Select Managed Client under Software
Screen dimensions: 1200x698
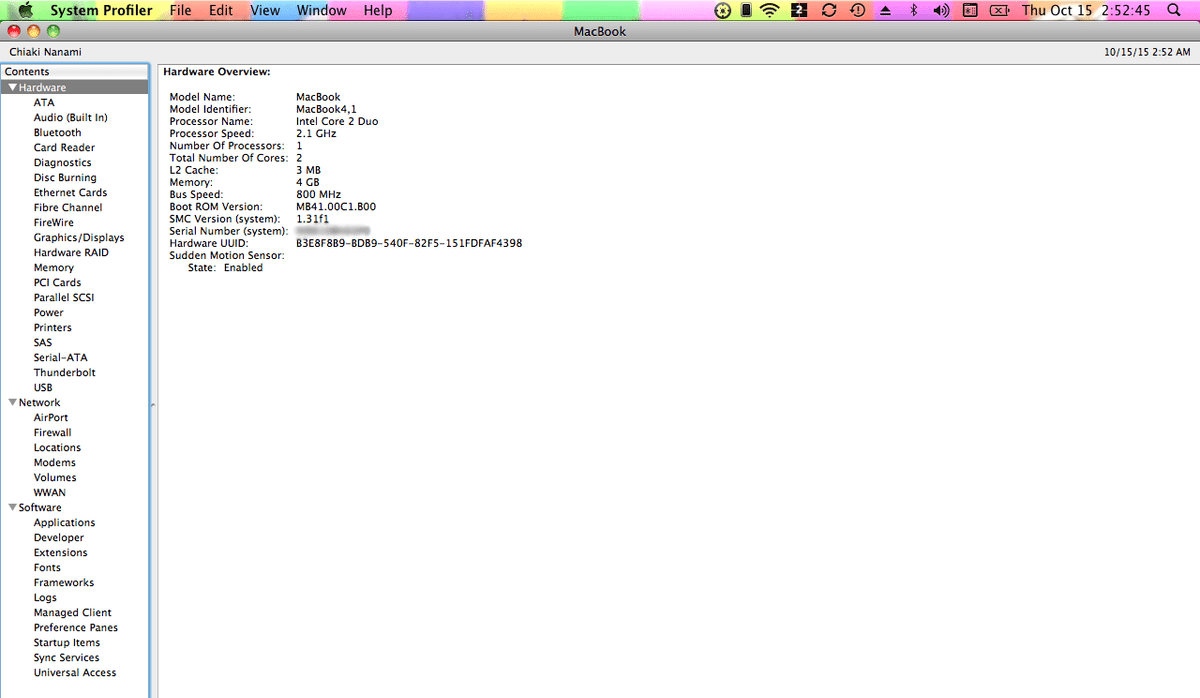pos(72,613)
